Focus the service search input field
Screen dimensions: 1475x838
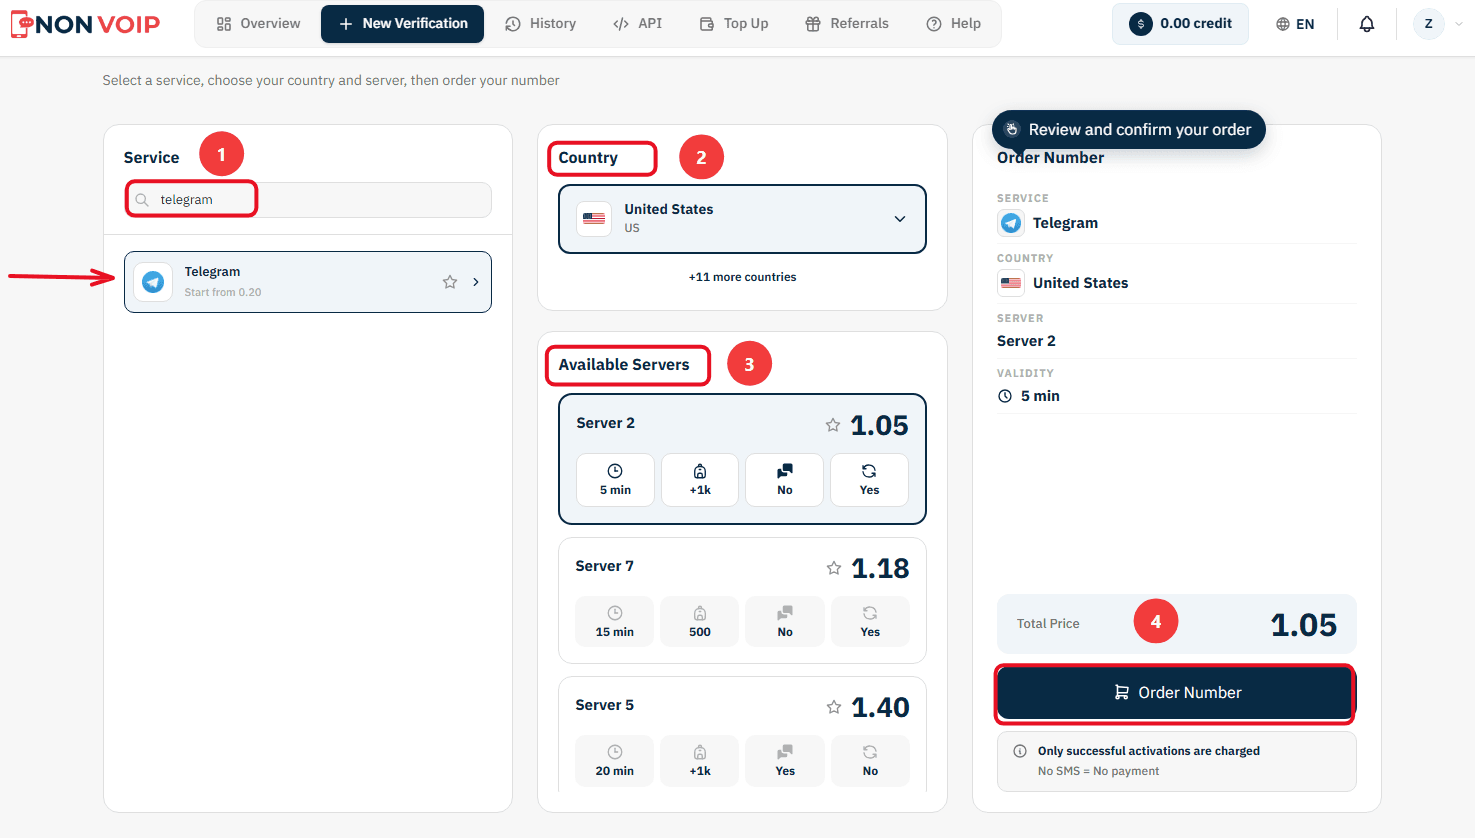[x=308, y=200]
